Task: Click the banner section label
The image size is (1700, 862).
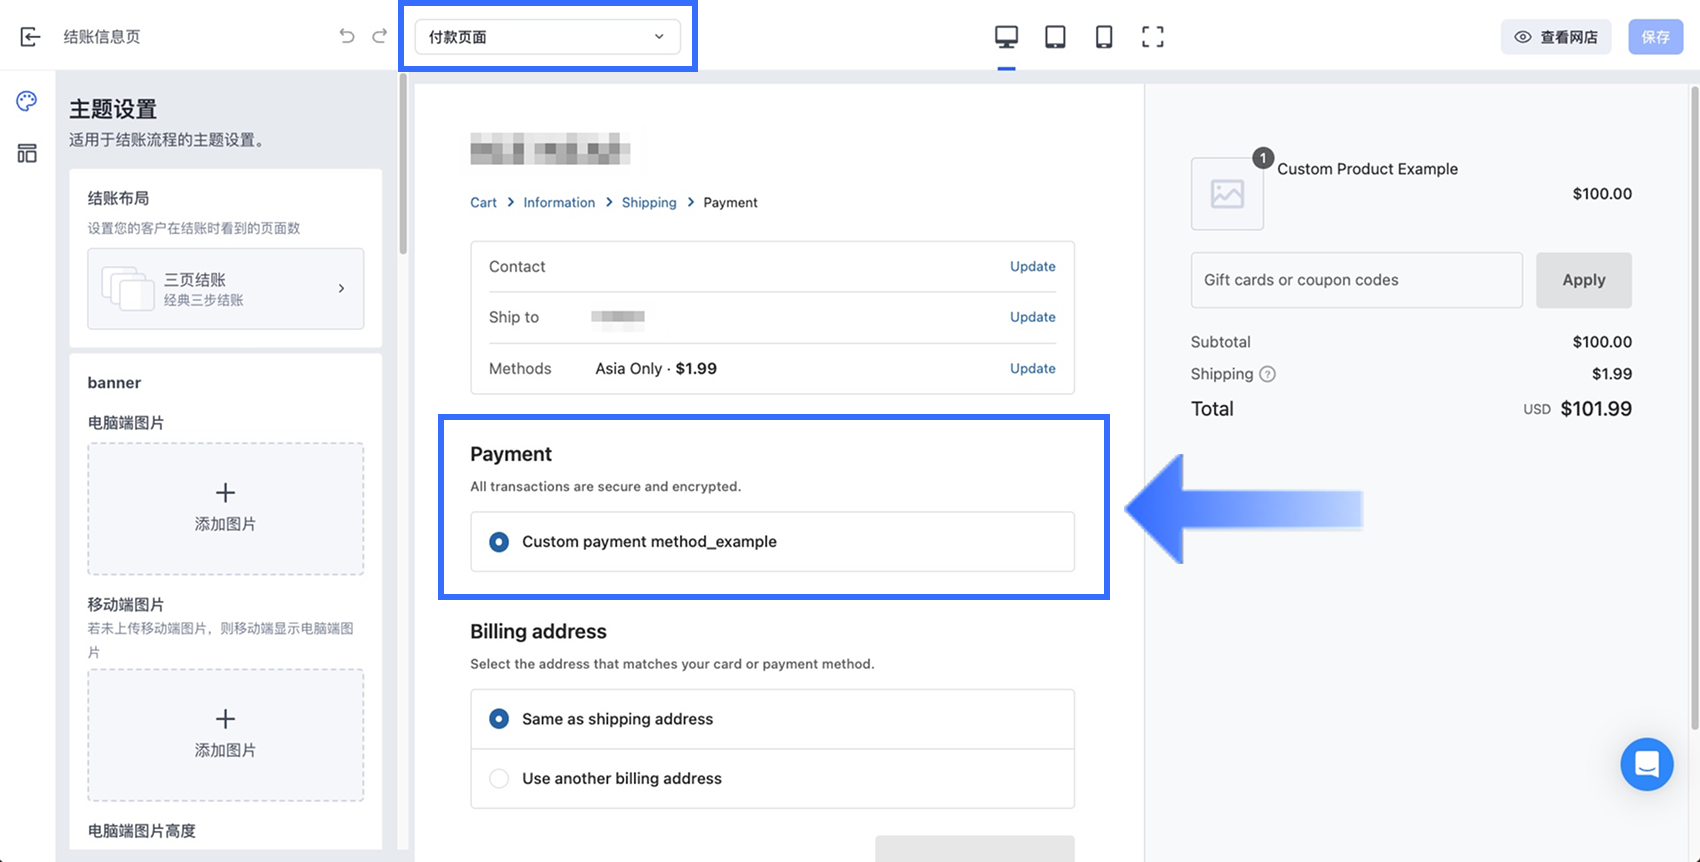Action: (x=114, y=383)
